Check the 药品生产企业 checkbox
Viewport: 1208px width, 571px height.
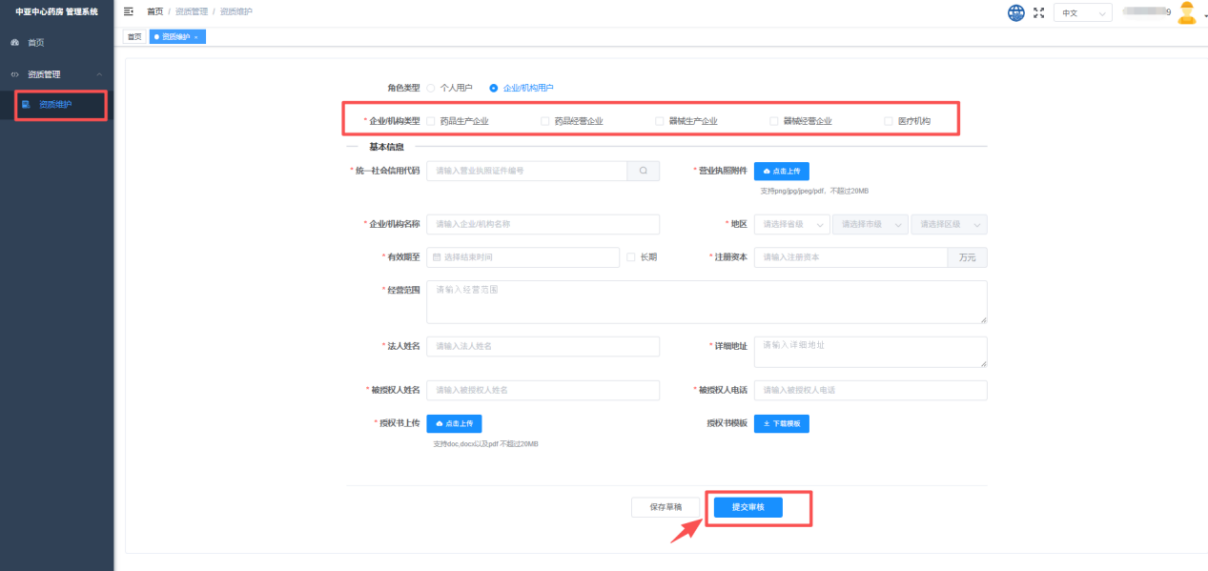(431, 121)
